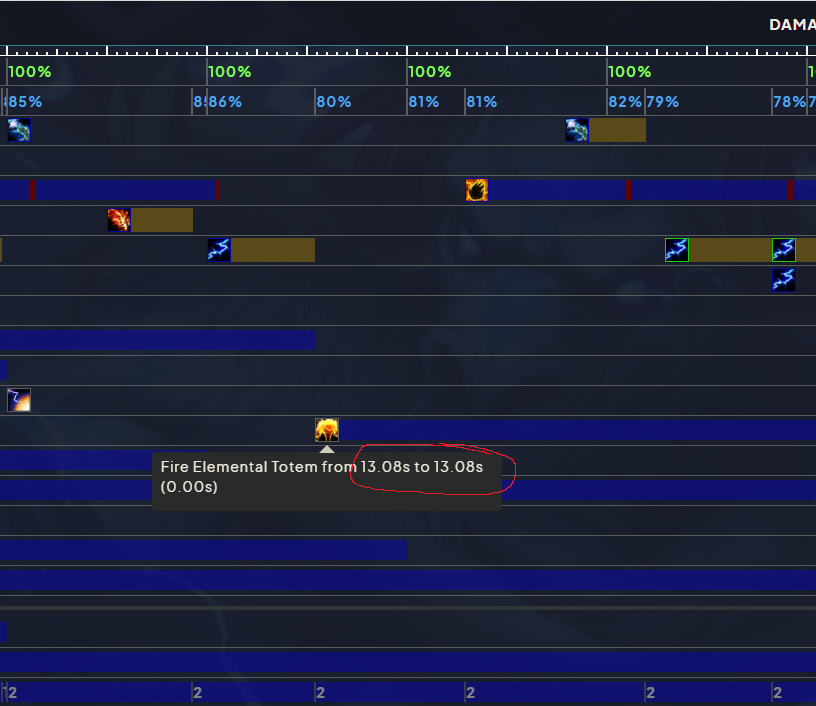Viewport: 816px width, 706px height.
Task: Click a 2-second timestamp label at the bottom
Action: point(197,692)
